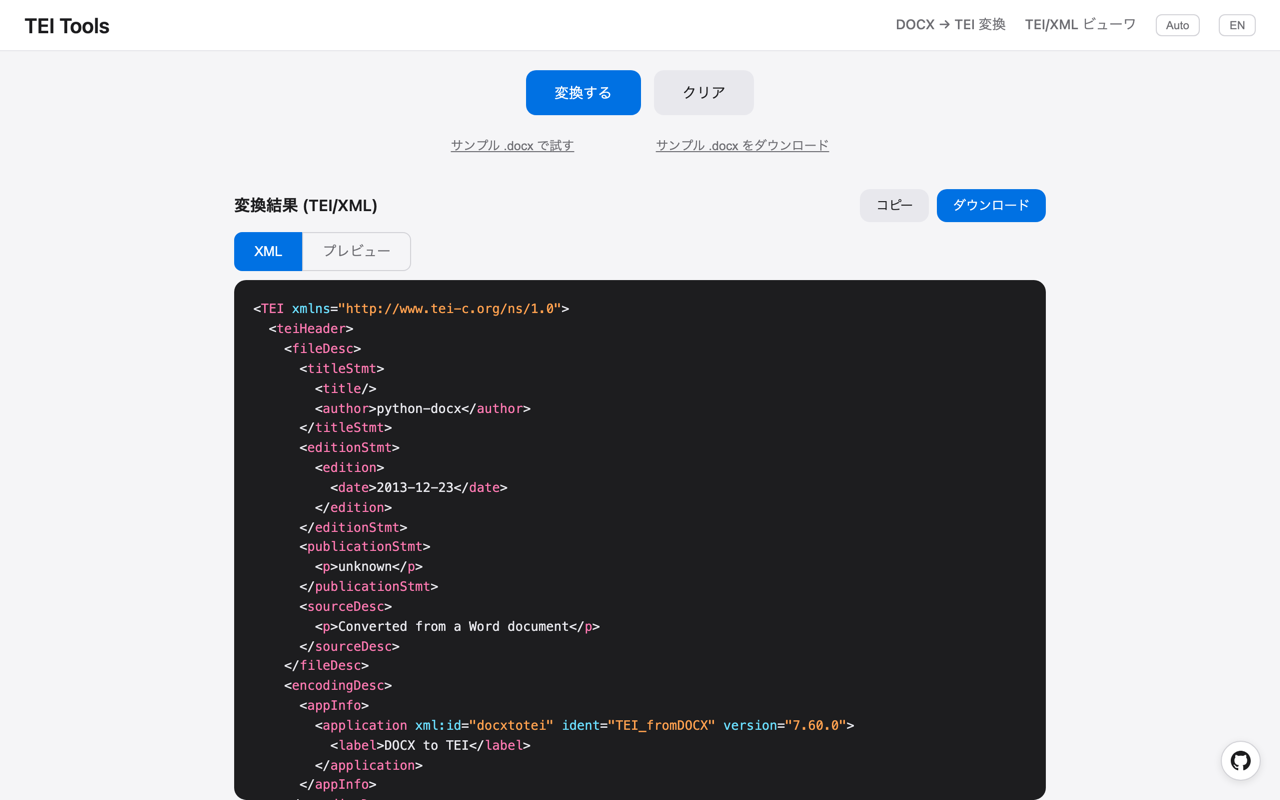Try the サンプル .docx で試す link
Viewport: 1280px width, 800px height.
coord(512,145)
